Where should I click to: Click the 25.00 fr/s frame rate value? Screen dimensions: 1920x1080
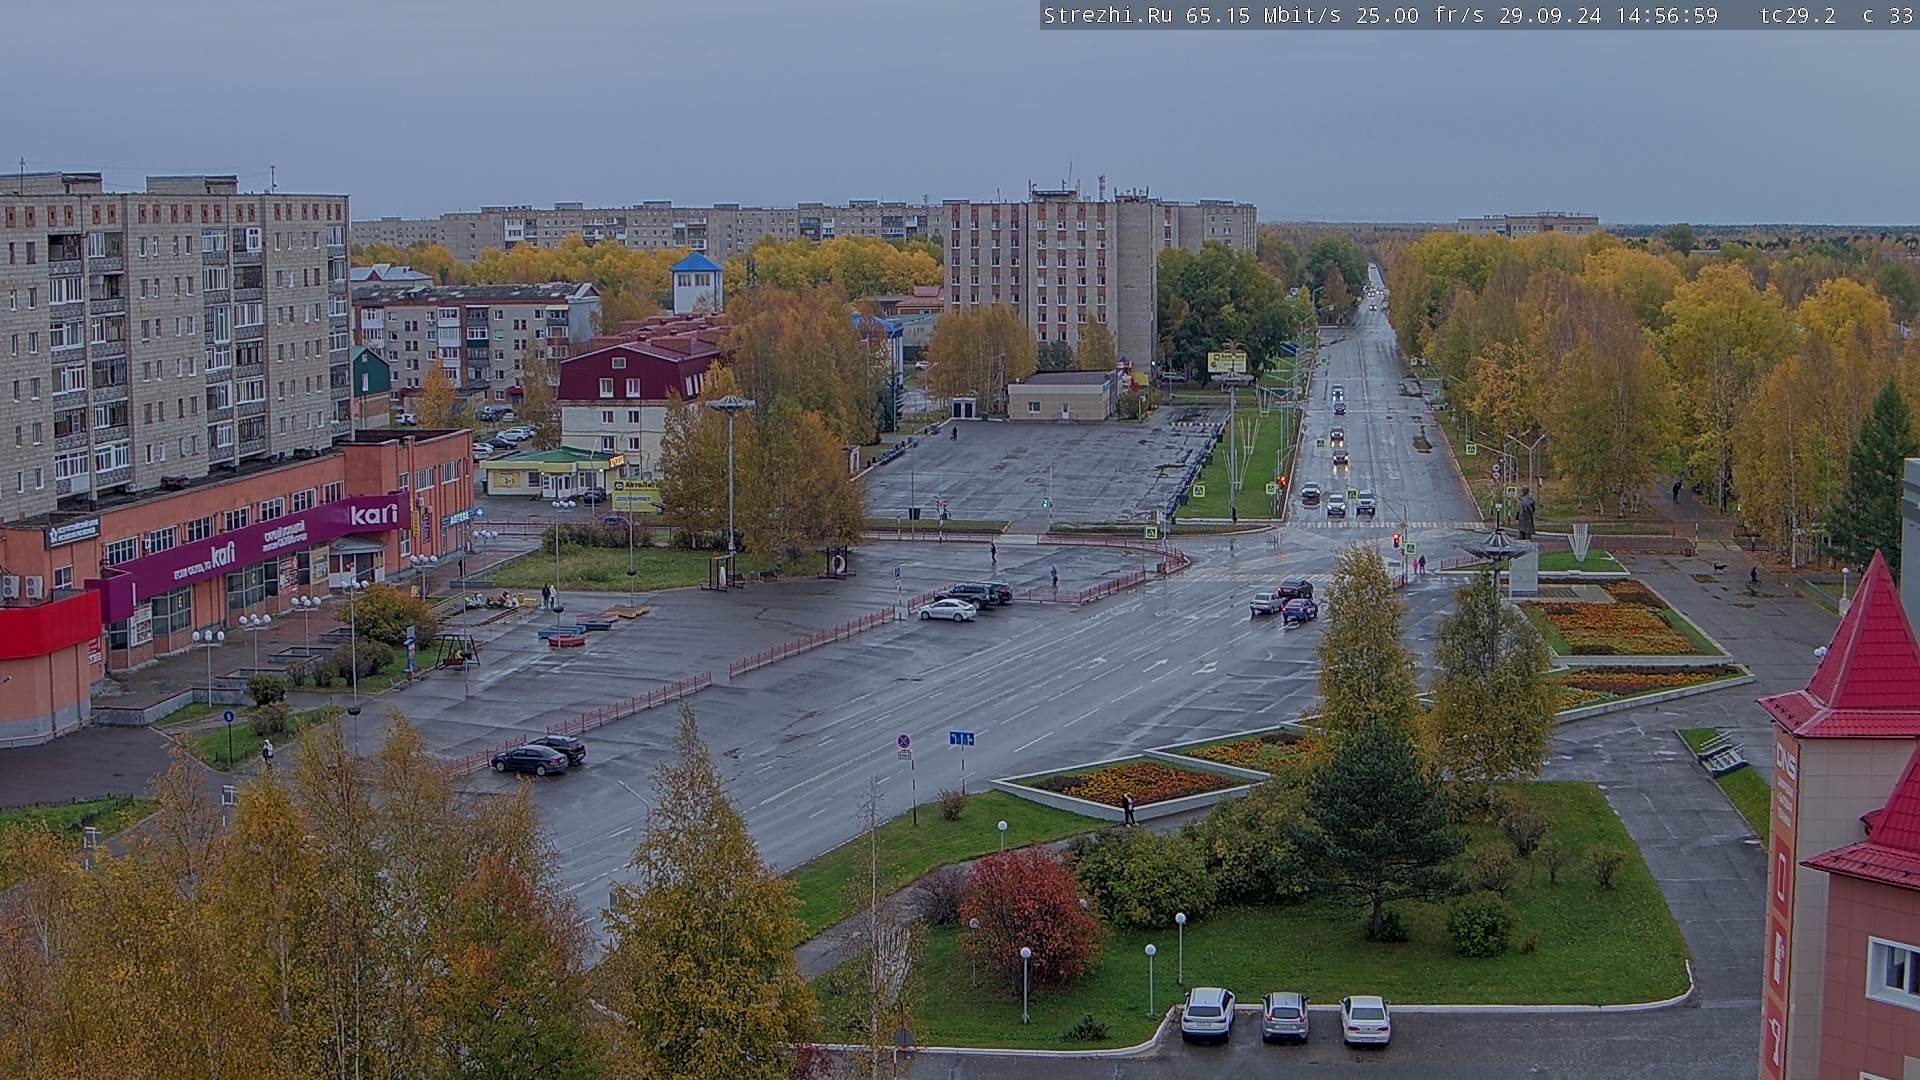1420,15
